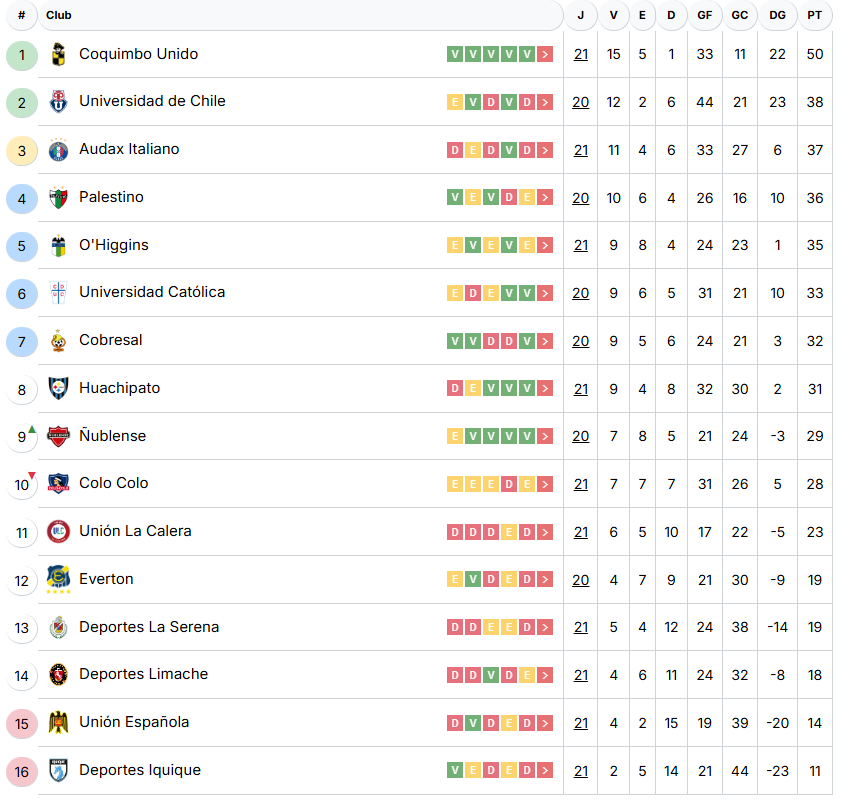Click the Coquimbo Unido club crest
Image resolution: width=841 pixels, height=799 pixels.
pos(58,54)
